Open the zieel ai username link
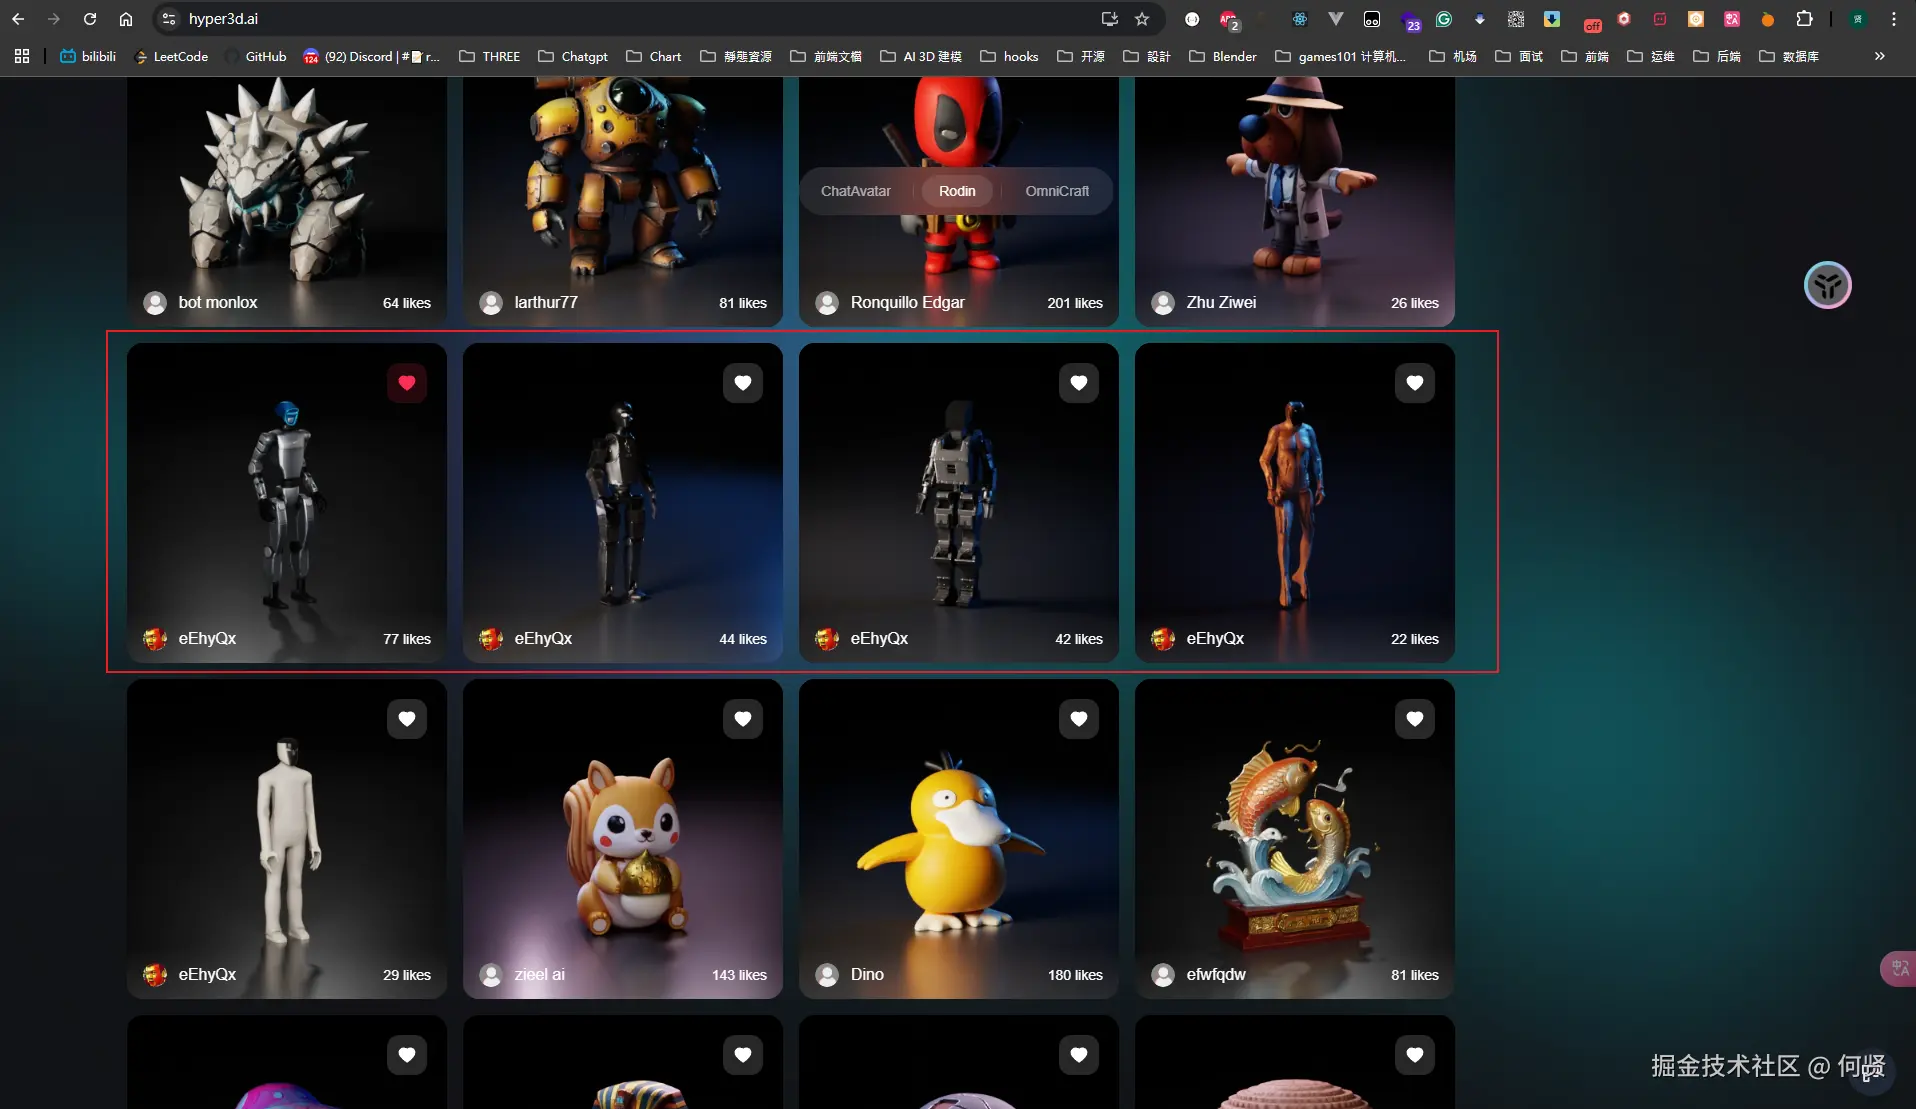 click(x=540, y=975)
